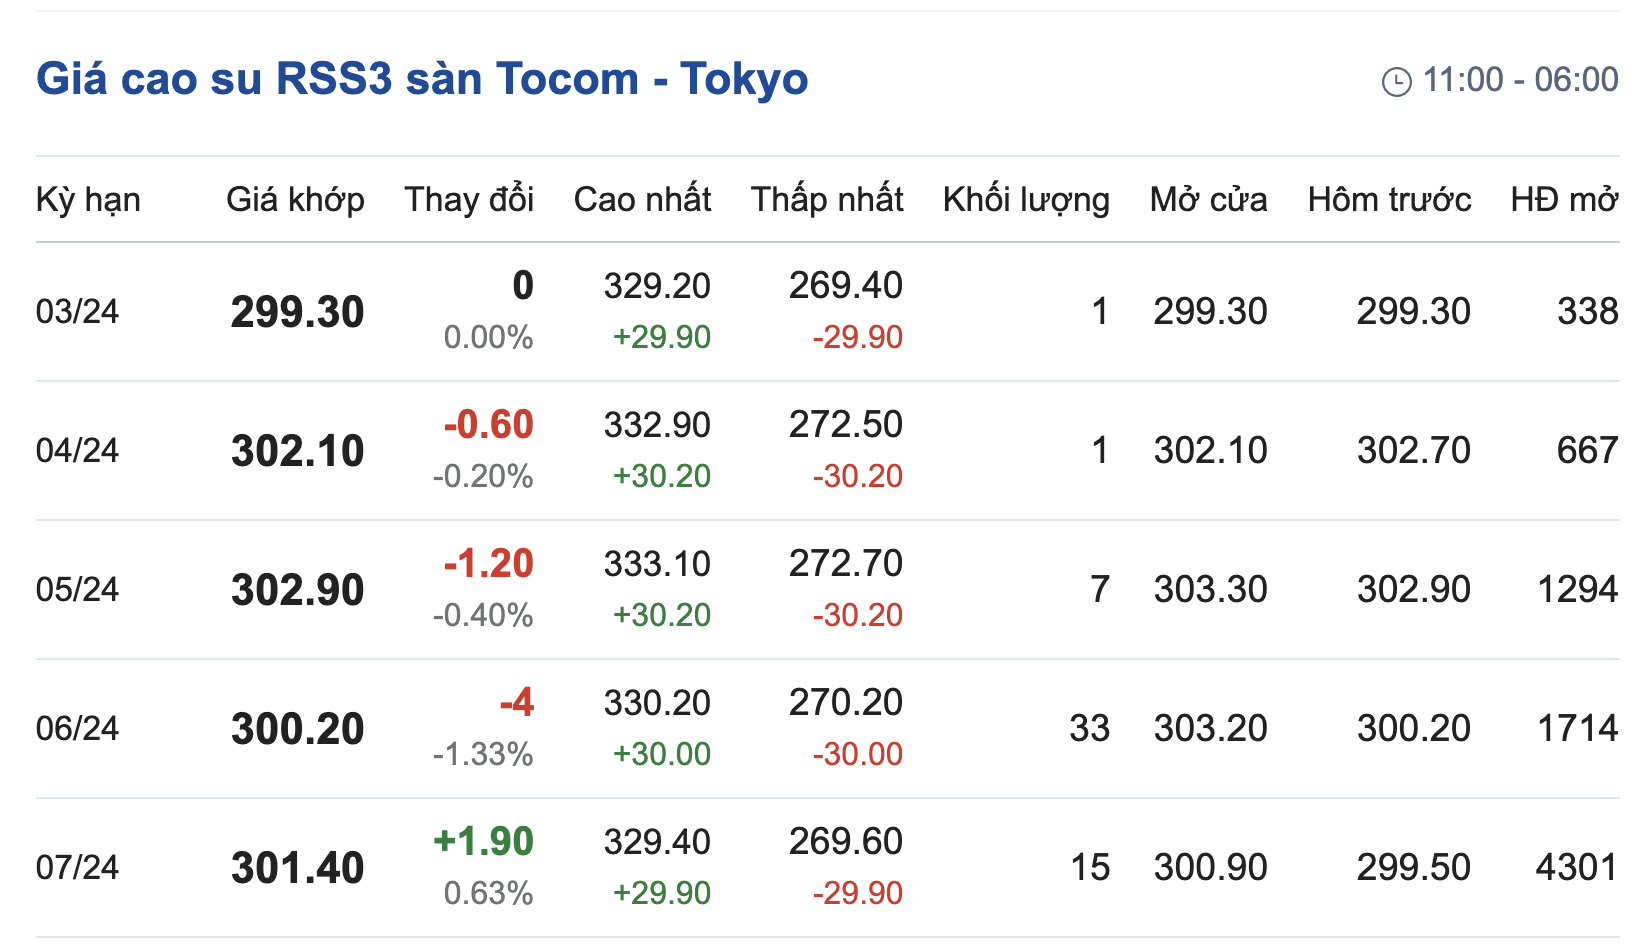Viewport: 1638px width, 944px height.
Task: Click the 07/24 contract term
Action: click(77, 867)
